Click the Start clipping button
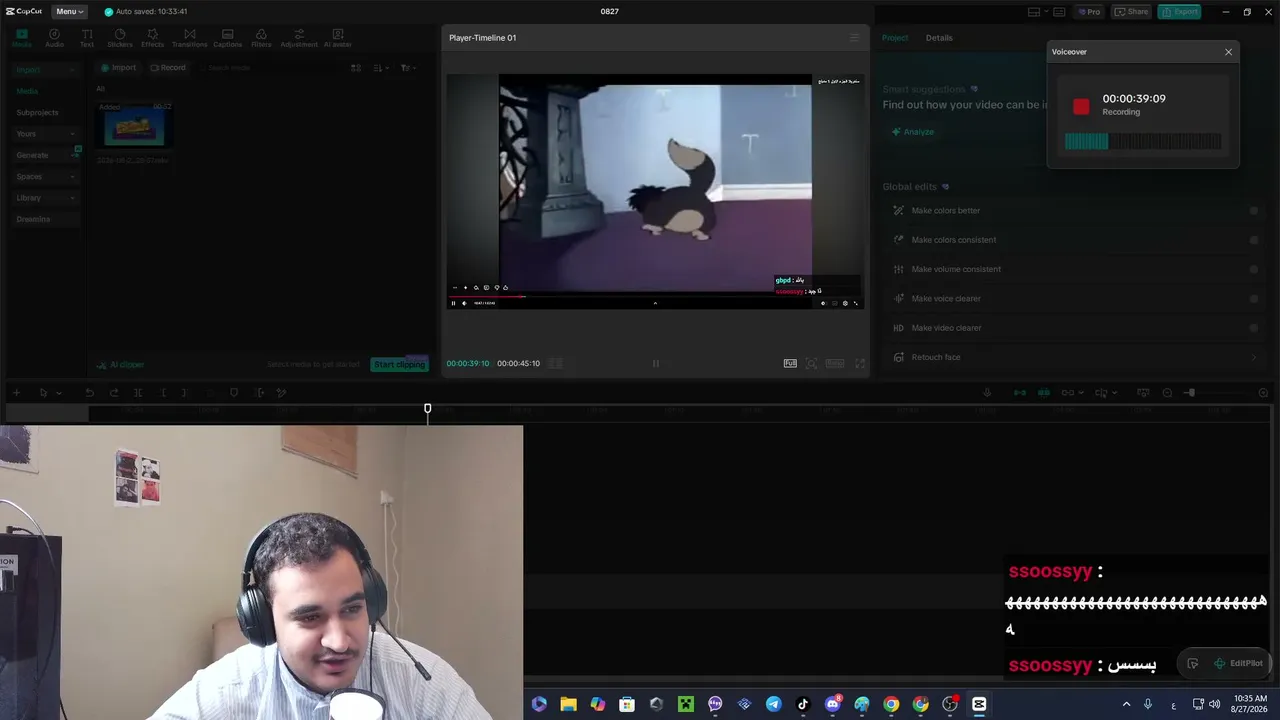This screenshot has height=720, width=1280. point(399,364)
